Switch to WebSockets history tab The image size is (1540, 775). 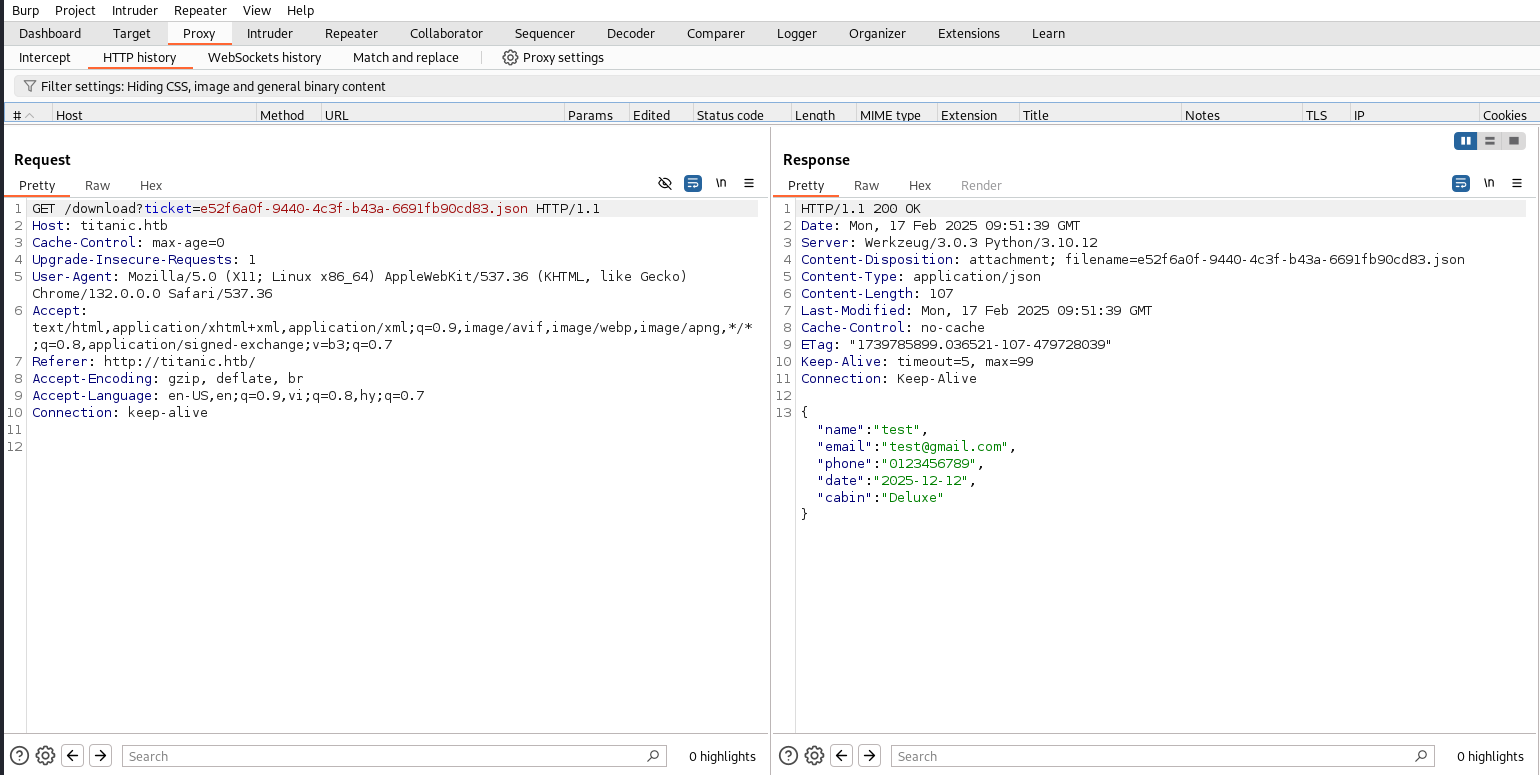click(264, 58)
